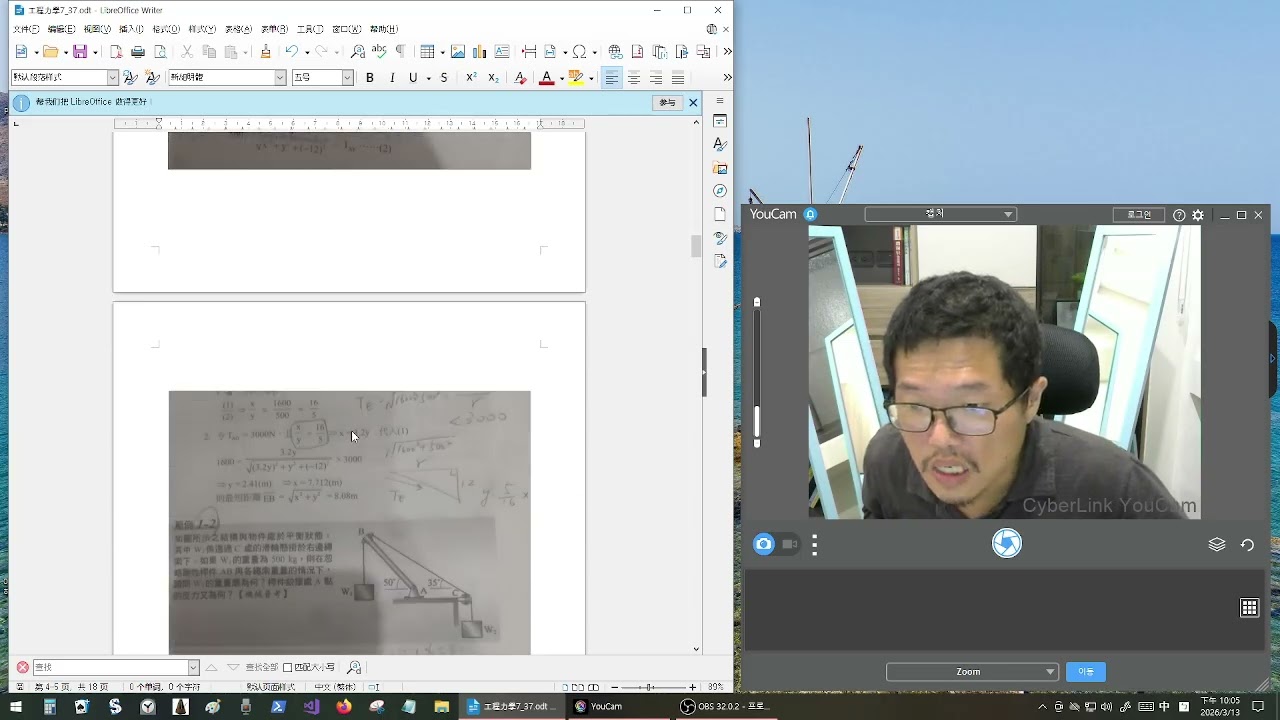Open the font size dropdown
Viewport: 1280px width, 720px height.
click(347, 78)
